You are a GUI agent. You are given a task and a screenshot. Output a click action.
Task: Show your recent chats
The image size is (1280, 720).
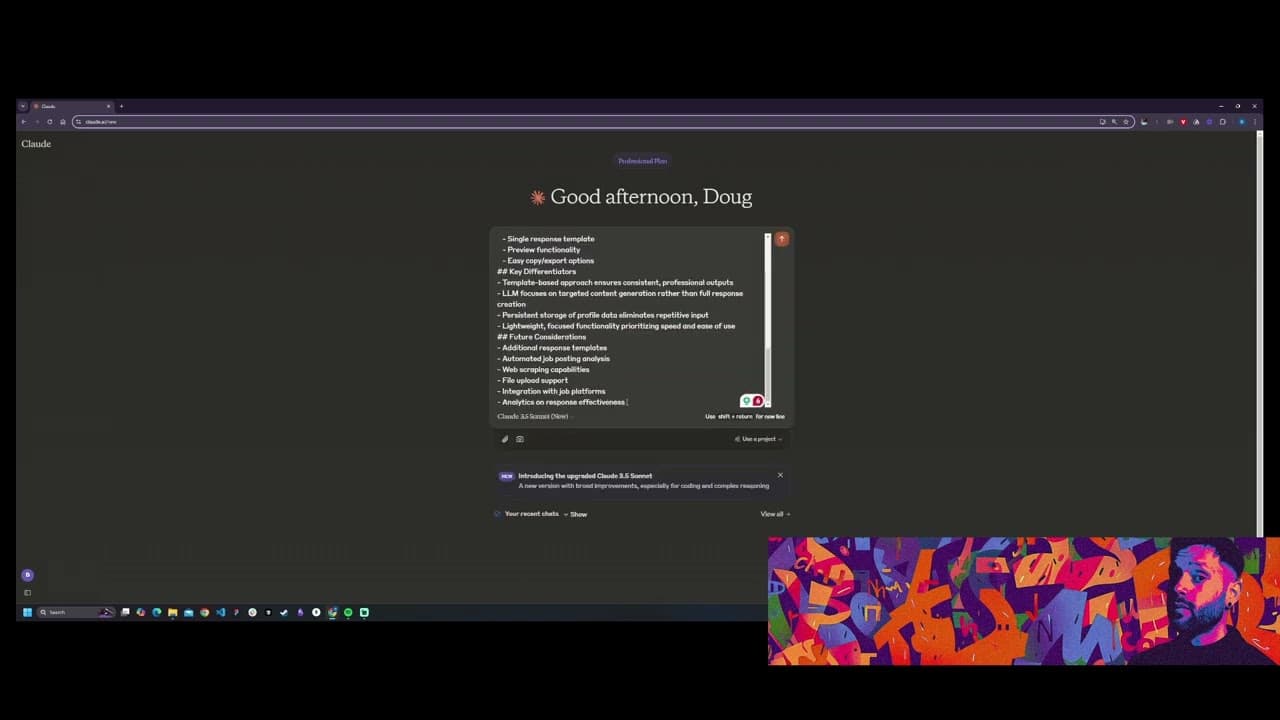click(575, 514)
